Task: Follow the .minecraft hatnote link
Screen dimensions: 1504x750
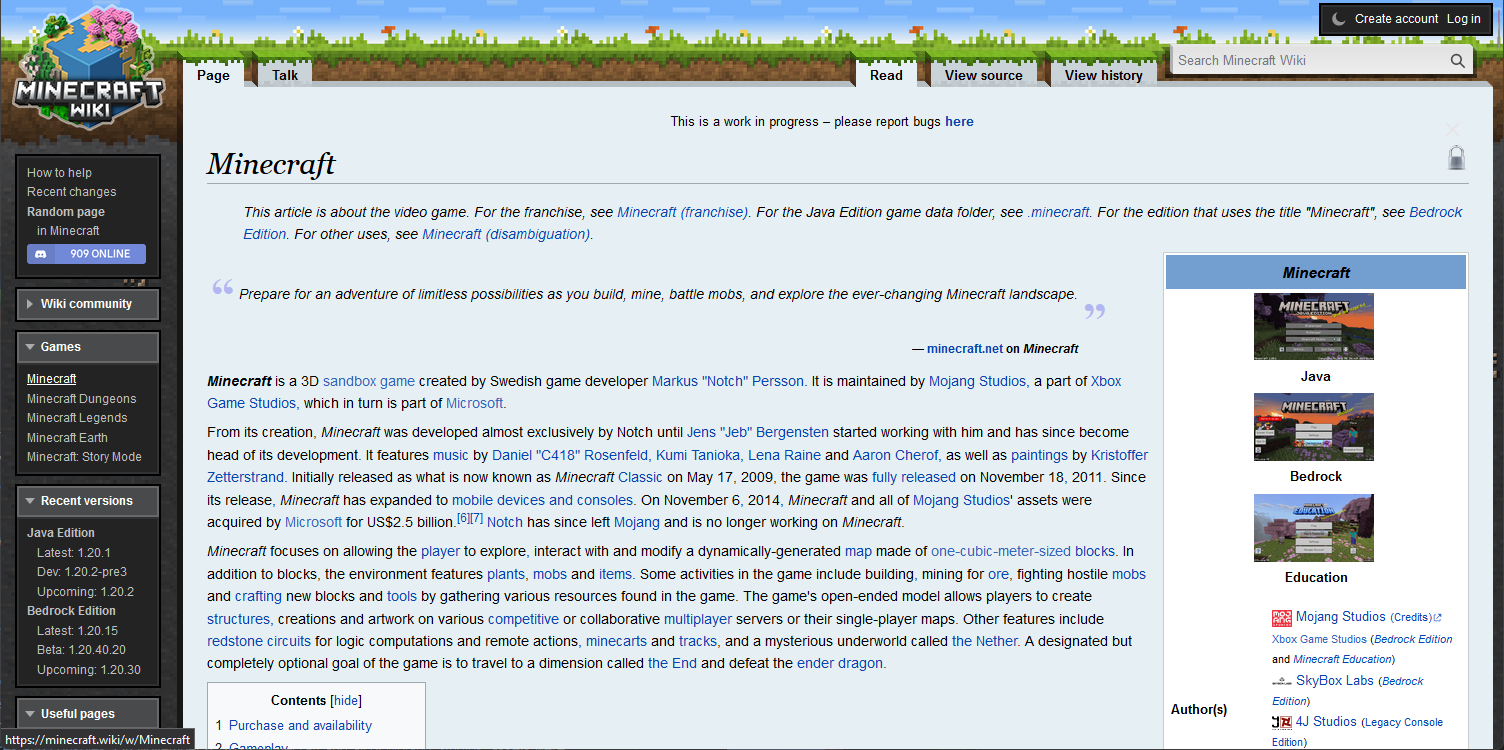Action: click(x=1058, y=212)
